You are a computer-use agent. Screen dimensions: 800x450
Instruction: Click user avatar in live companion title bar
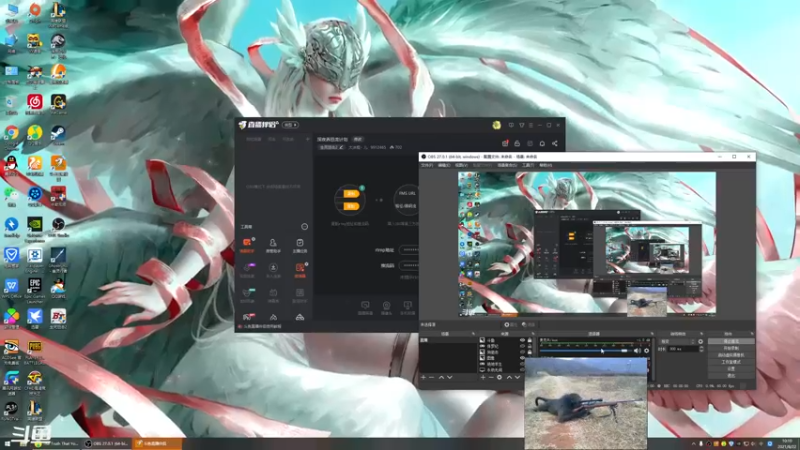tap(496, 125)
